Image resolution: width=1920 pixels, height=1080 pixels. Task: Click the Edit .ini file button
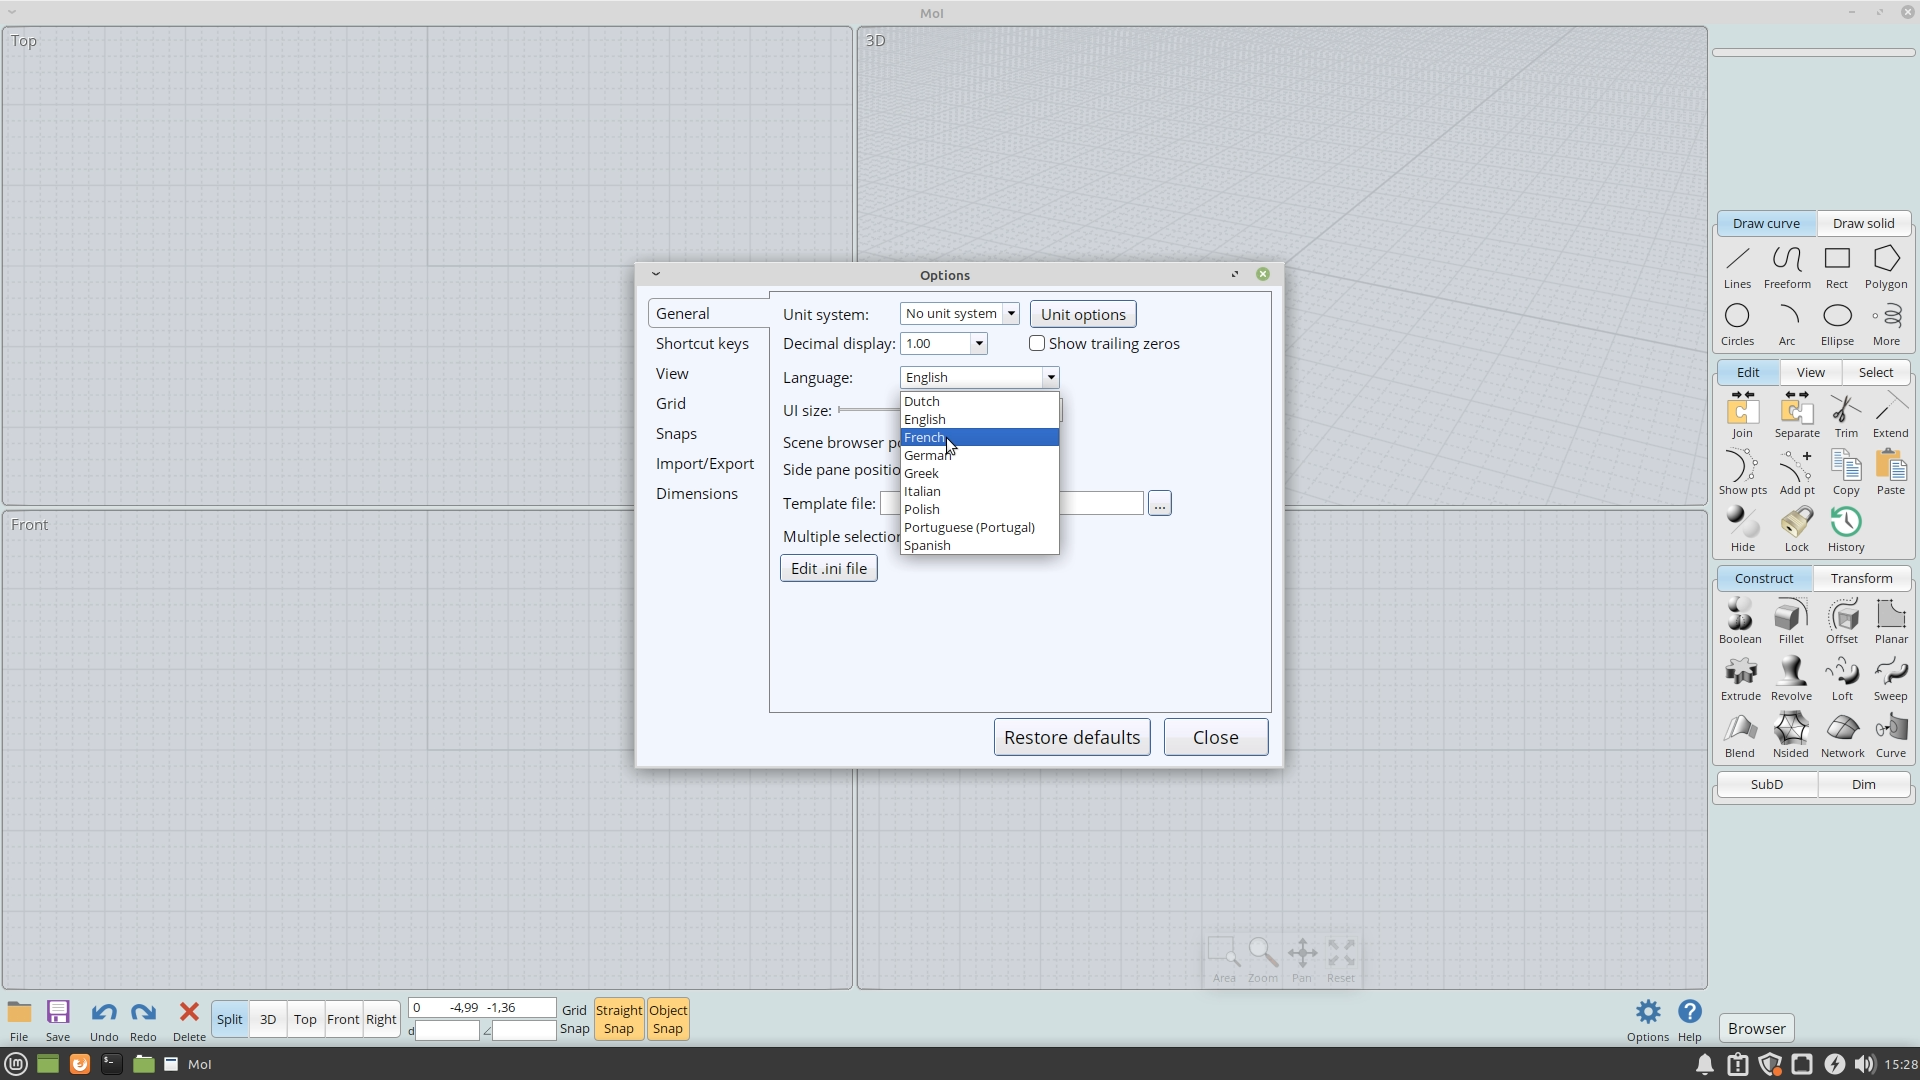(x=828, y=568)
